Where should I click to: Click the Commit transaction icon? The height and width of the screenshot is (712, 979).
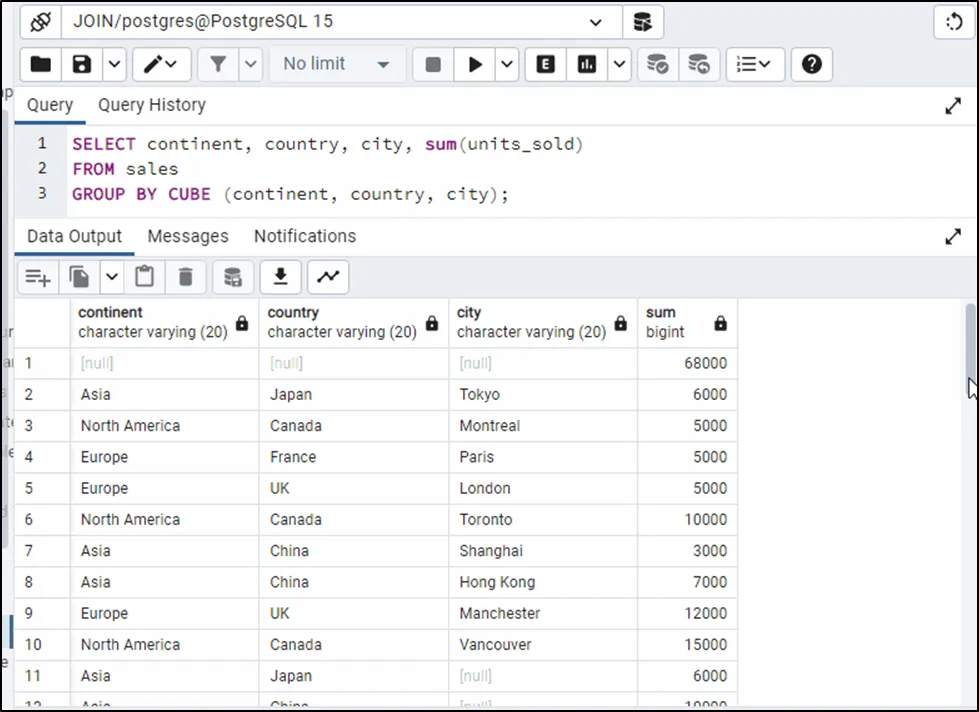pyautogui.click(x=657, y=65)
